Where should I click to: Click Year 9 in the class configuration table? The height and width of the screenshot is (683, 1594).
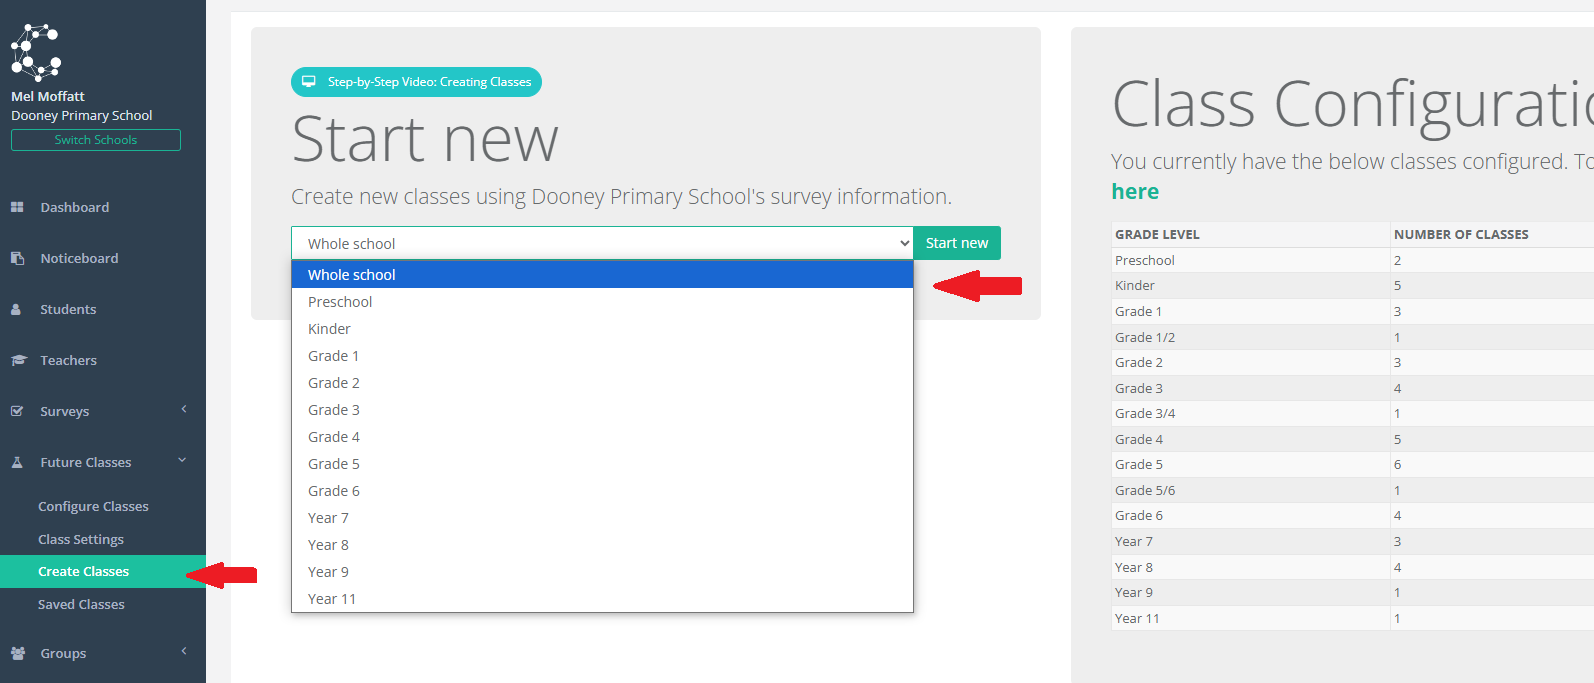pos(1134,592)
